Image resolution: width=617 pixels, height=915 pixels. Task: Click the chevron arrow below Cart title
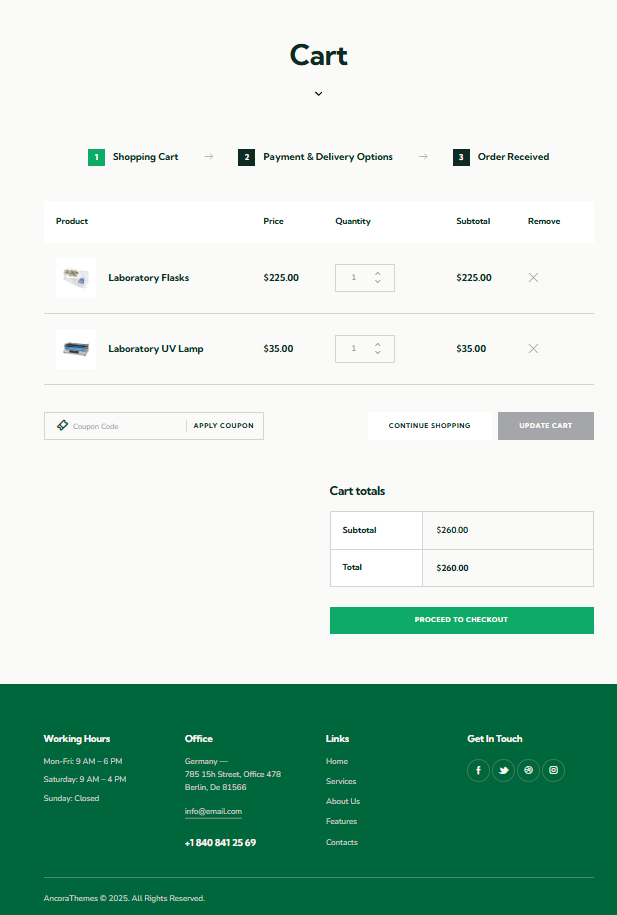[x=319, y=93]
